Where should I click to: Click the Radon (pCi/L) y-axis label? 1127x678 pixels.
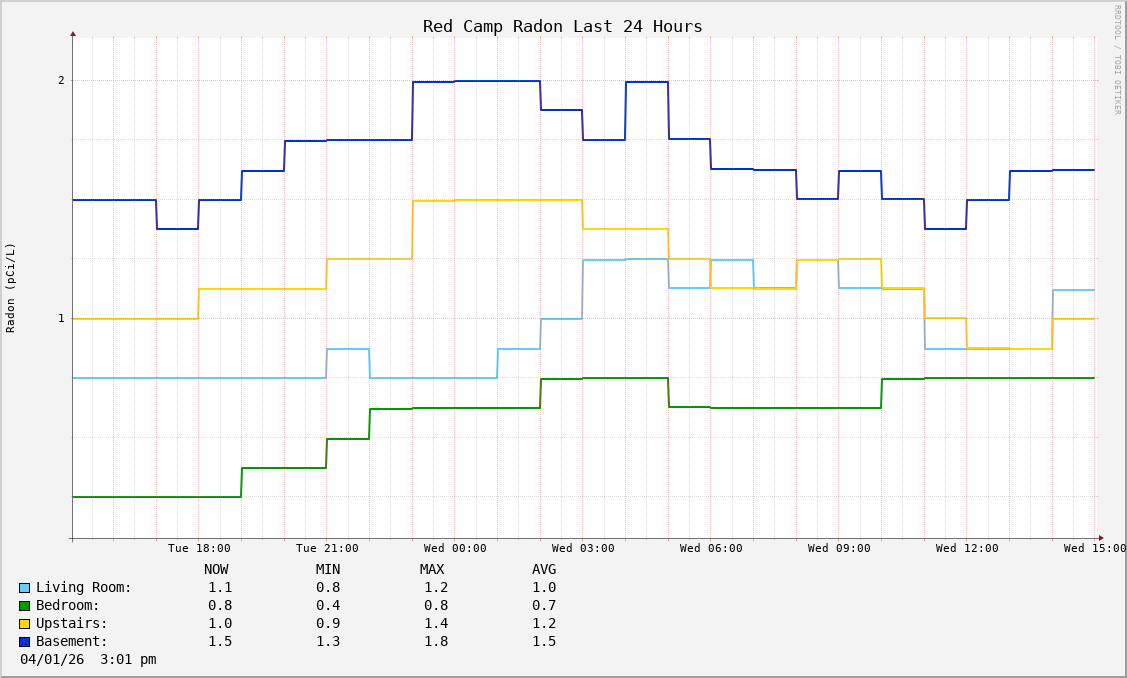[11, 288]
